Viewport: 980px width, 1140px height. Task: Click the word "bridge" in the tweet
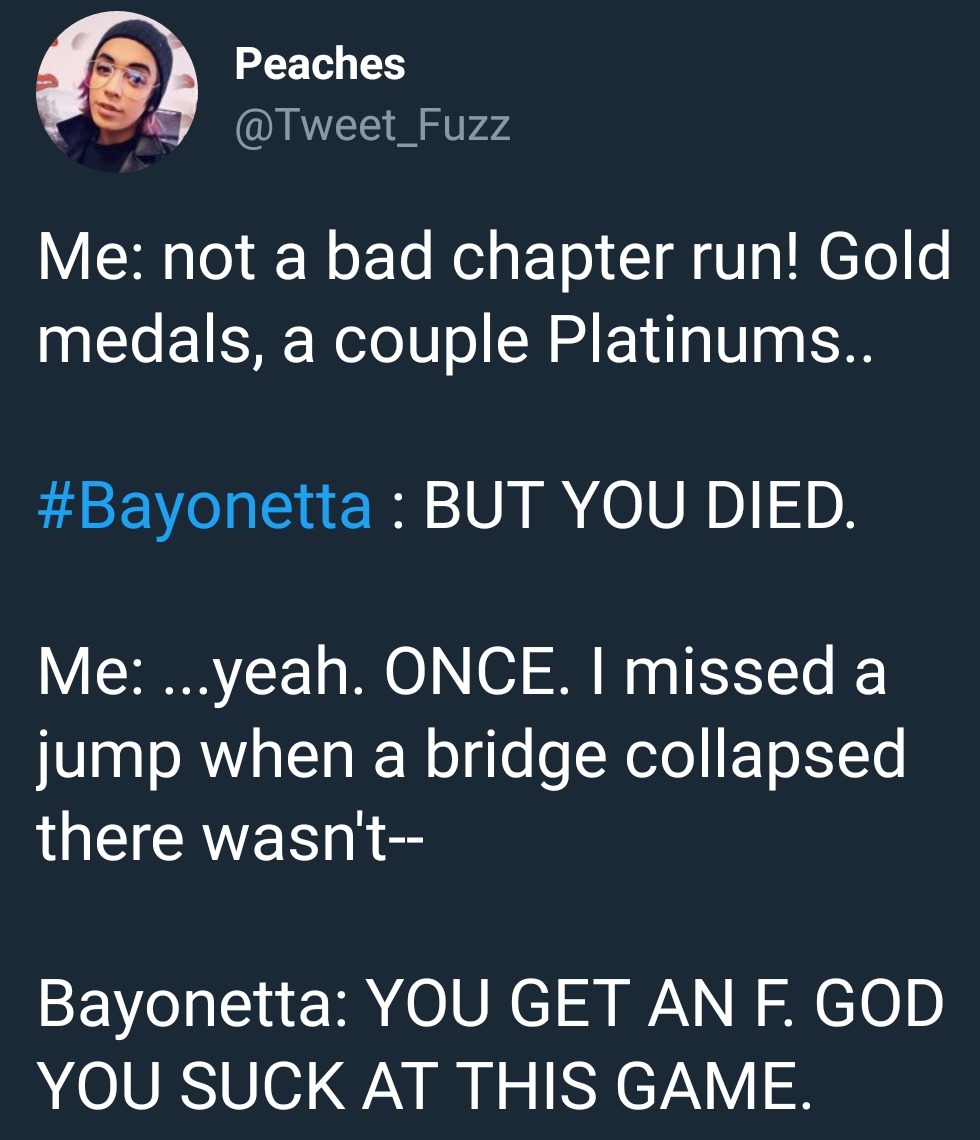pos(515,752)
